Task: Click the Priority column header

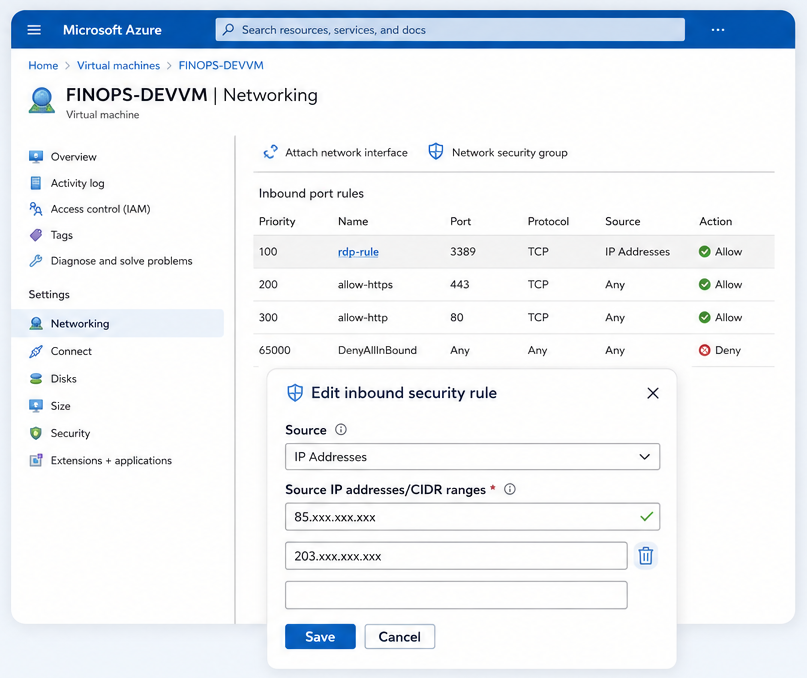Action: point(277,221)
